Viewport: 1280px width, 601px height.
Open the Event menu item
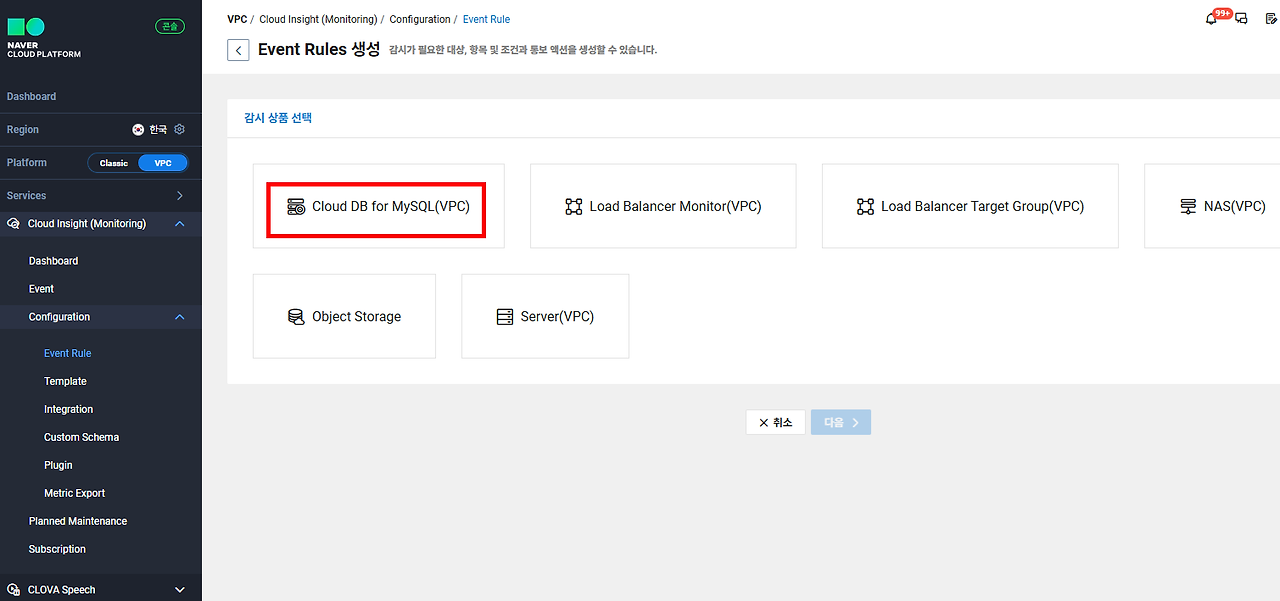point(41,289)
